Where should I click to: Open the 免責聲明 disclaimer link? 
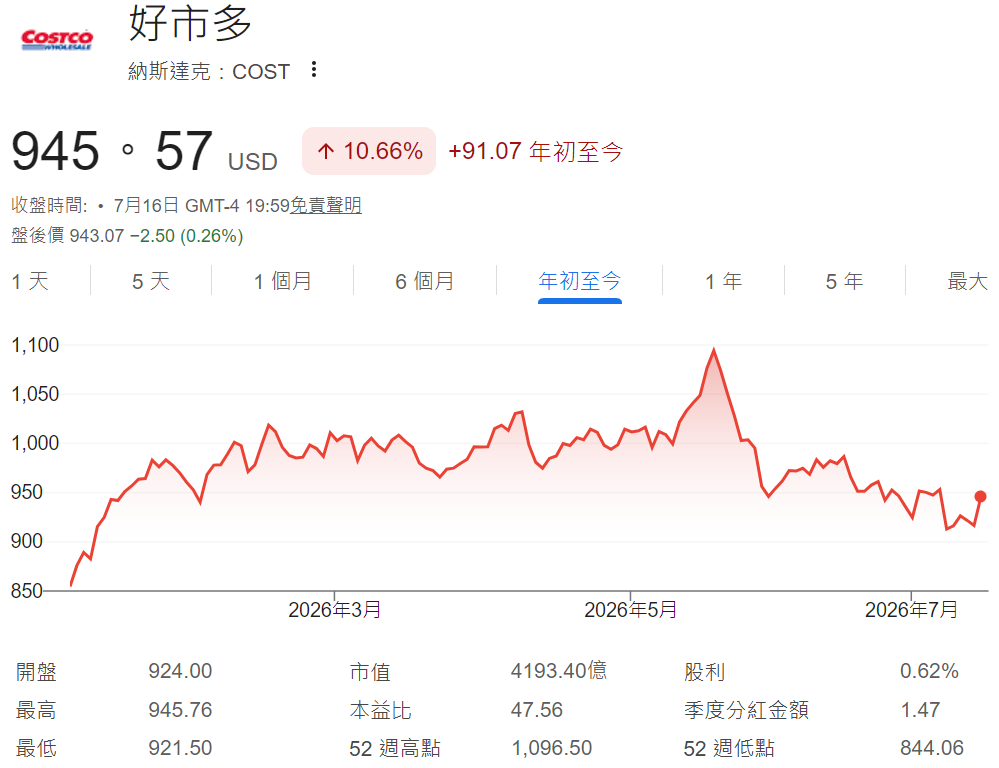click(326, 205)
